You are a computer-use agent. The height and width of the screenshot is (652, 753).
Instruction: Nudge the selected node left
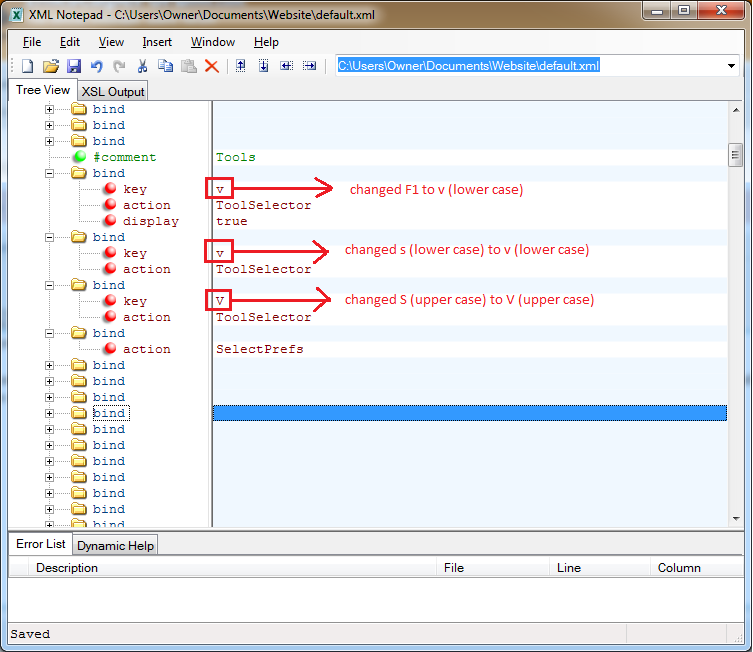pyautogui.click(x=287, y=66)
